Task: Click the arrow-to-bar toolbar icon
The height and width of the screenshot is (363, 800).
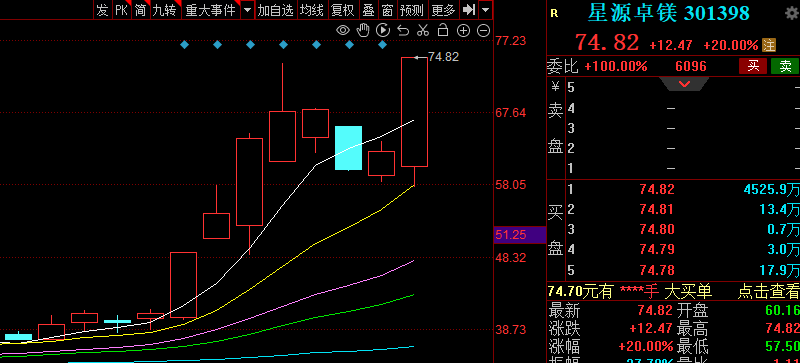Action: (x=468, y=10)
